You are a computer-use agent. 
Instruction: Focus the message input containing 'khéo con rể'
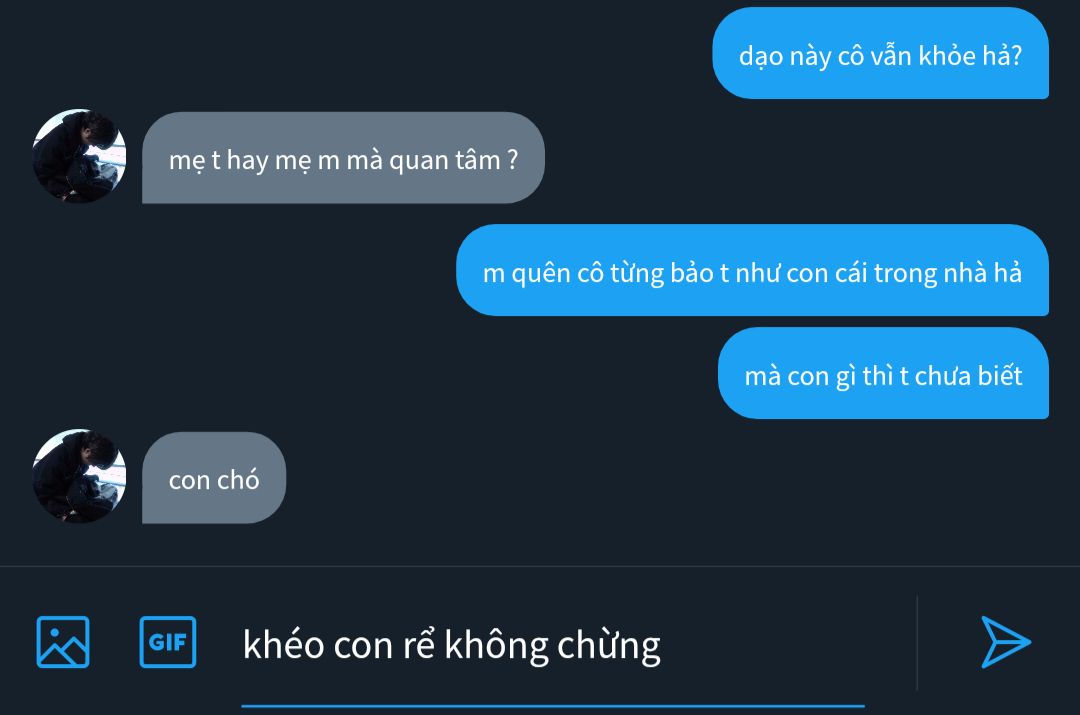pyautogui.click(x=552, y=645)
